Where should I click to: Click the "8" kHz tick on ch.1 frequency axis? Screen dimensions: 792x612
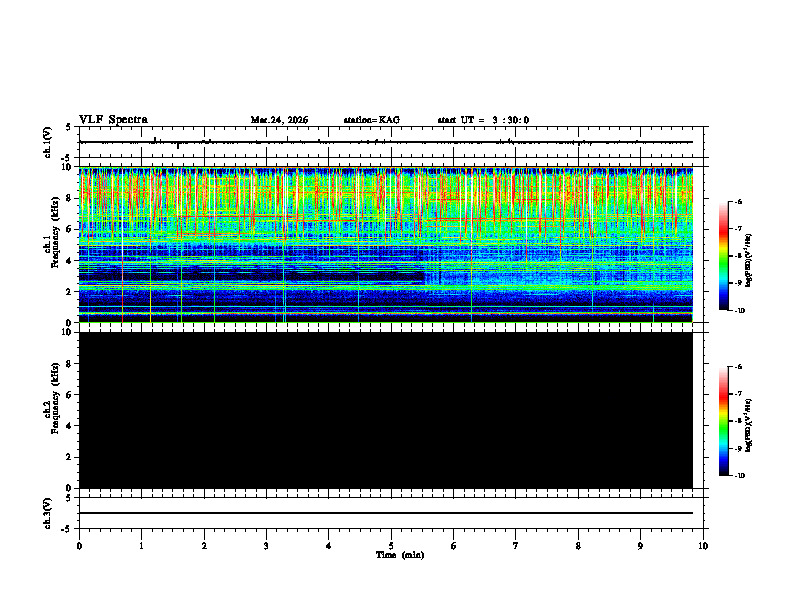[70, 198]
